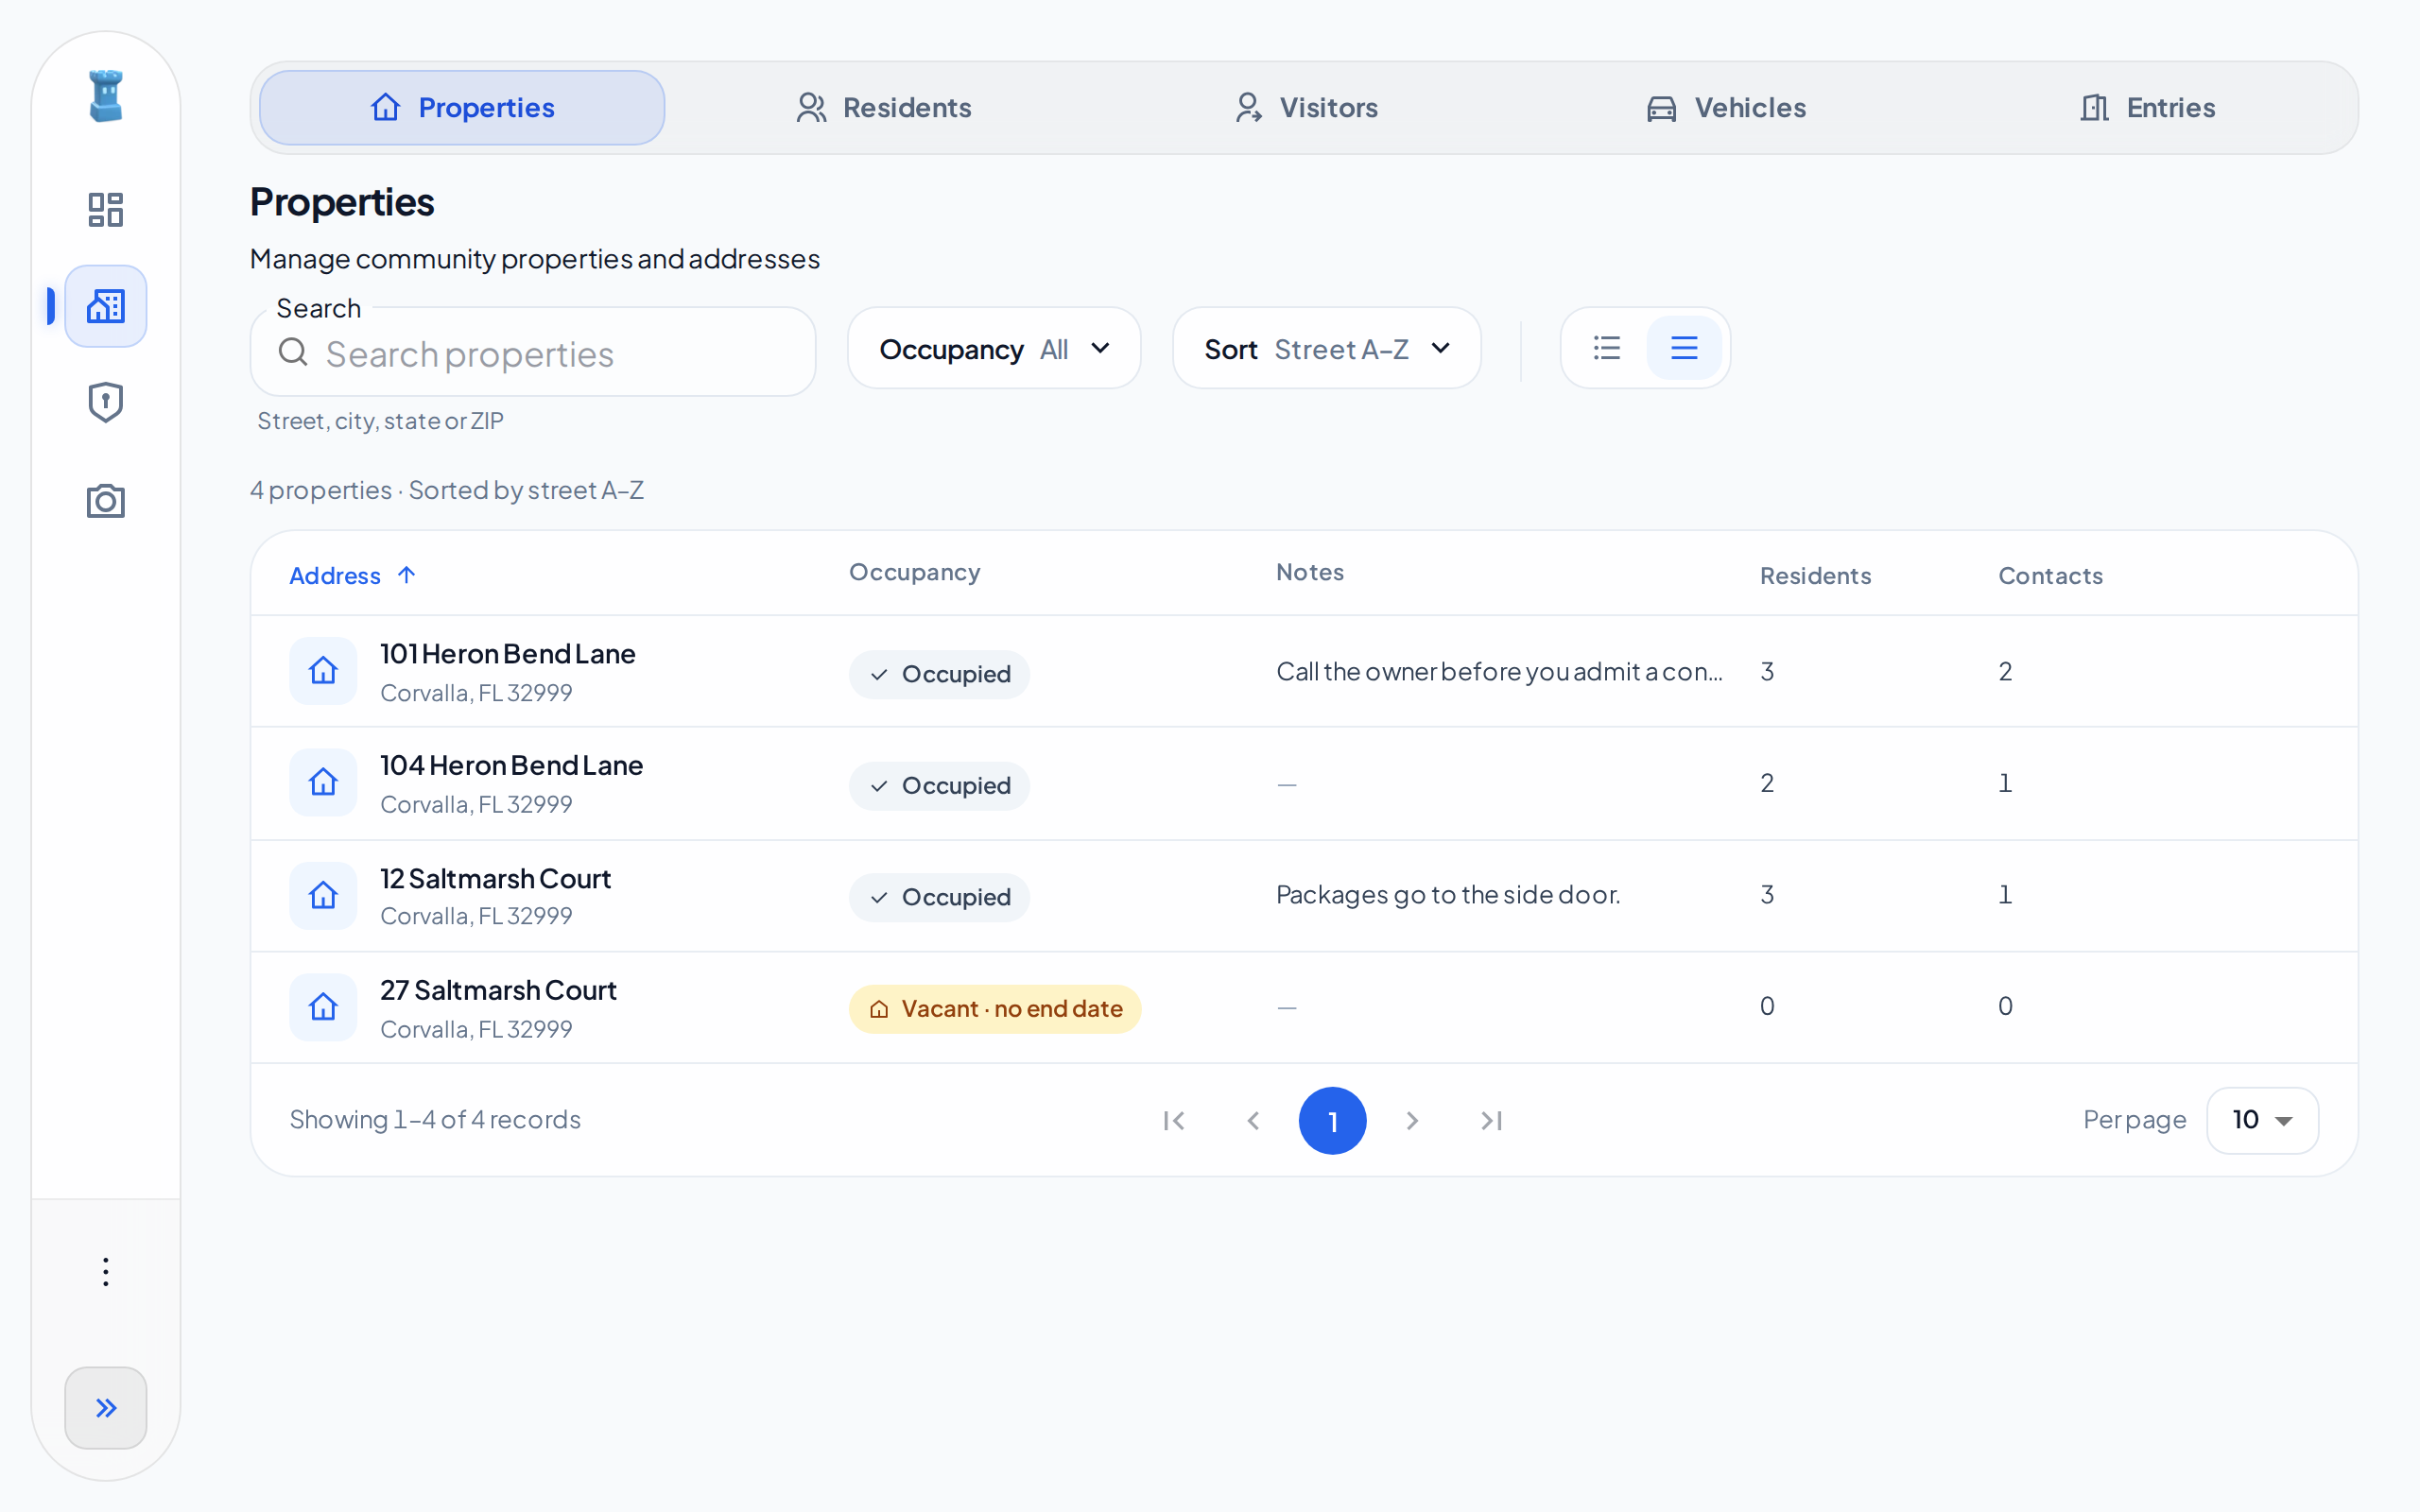This screenshot has height=1512, width=2420.
Task: Click the Contacts column header
Action: 2050,576
